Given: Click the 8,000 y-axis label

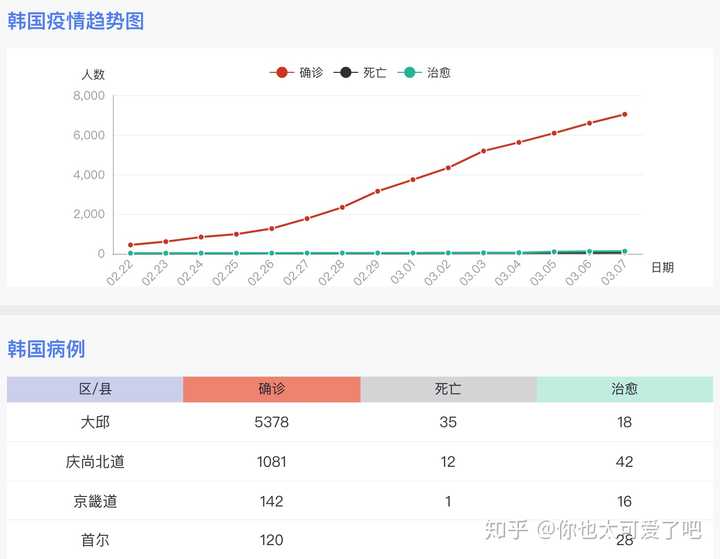Looking at the screenshot, I should 89,96.
